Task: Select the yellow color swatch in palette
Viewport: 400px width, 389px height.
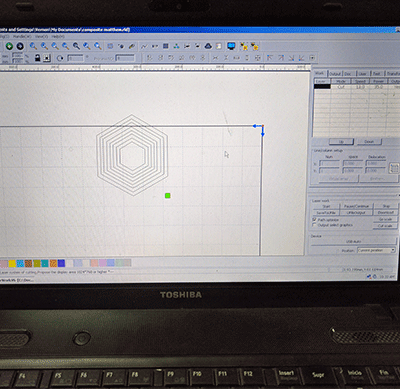Action: pos(12,264)
